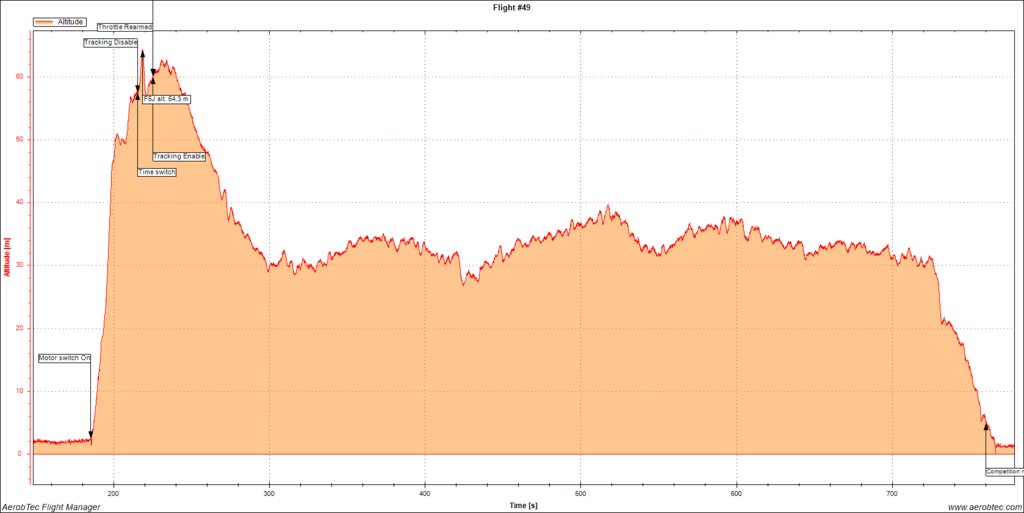
Task: Click the F5J alt. 64.3 m label
Action: click(x=166, y=99)
